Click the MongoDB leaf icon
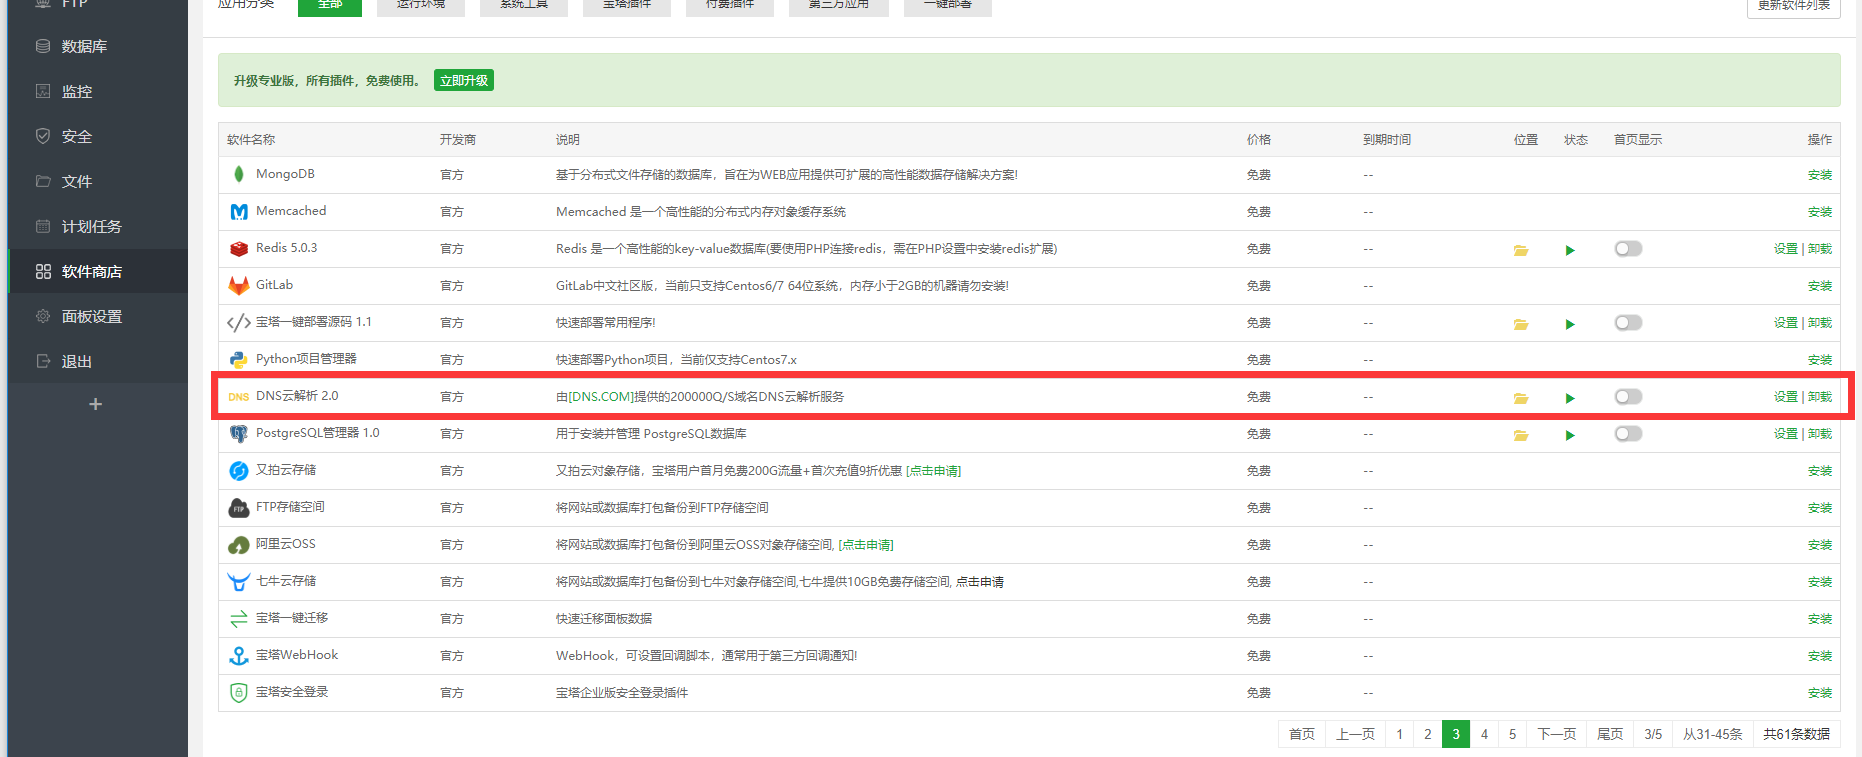This screenshot has width=1862, height=757. (x=238, y=174)
